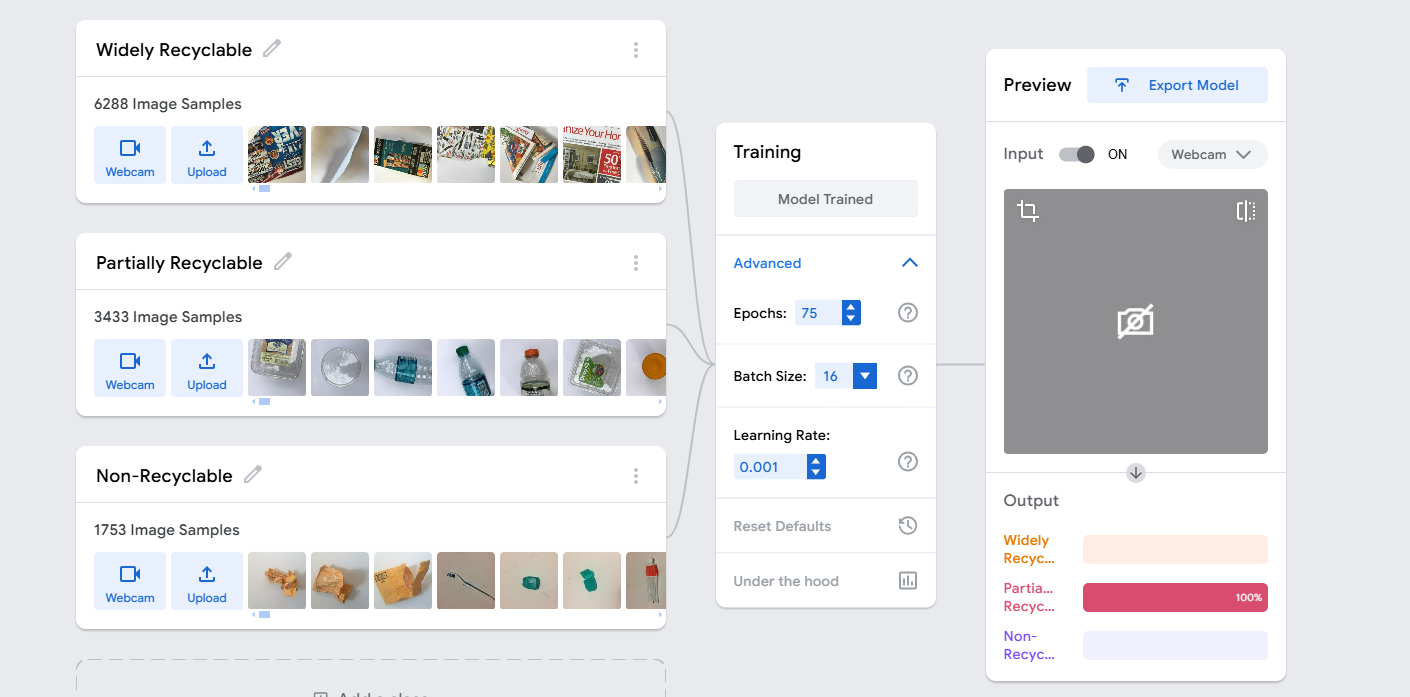Click Widely Recyclable samples scrollbar handle
Screen dimensions: 1410x697
tap(265, 188)
